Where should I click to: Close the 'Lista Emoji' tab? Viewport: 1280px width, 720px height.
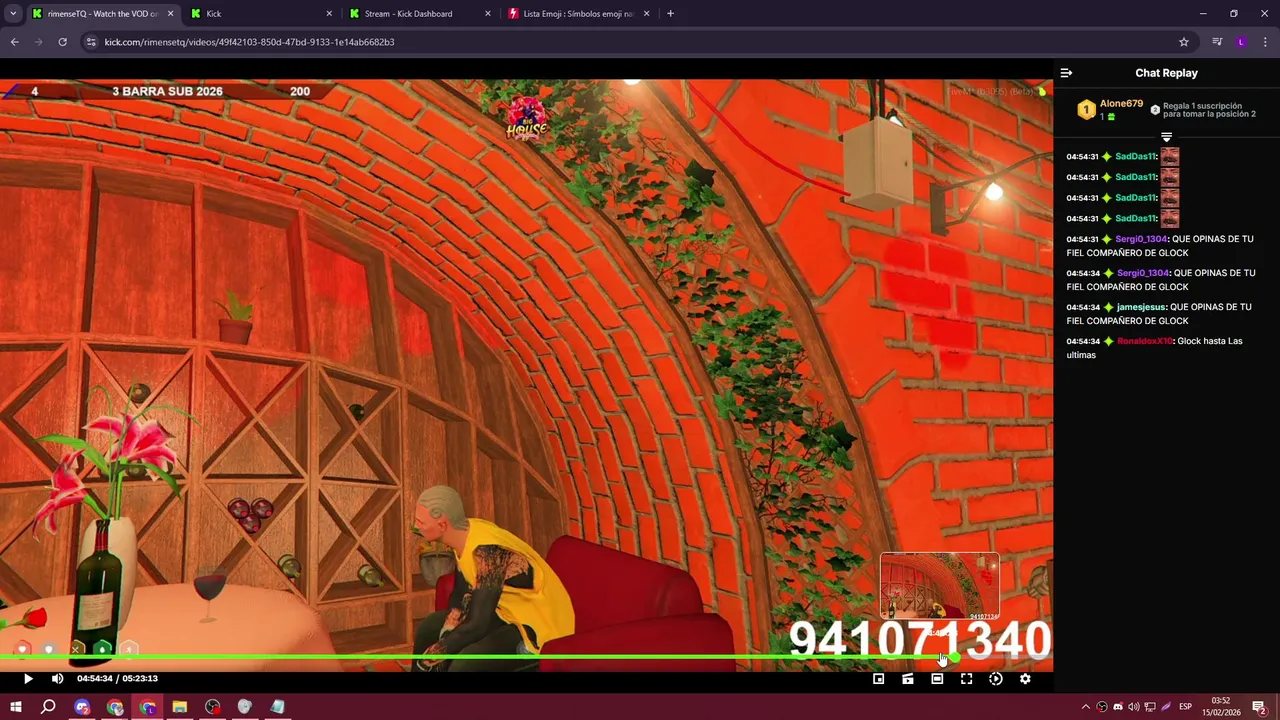click(646, 14)
